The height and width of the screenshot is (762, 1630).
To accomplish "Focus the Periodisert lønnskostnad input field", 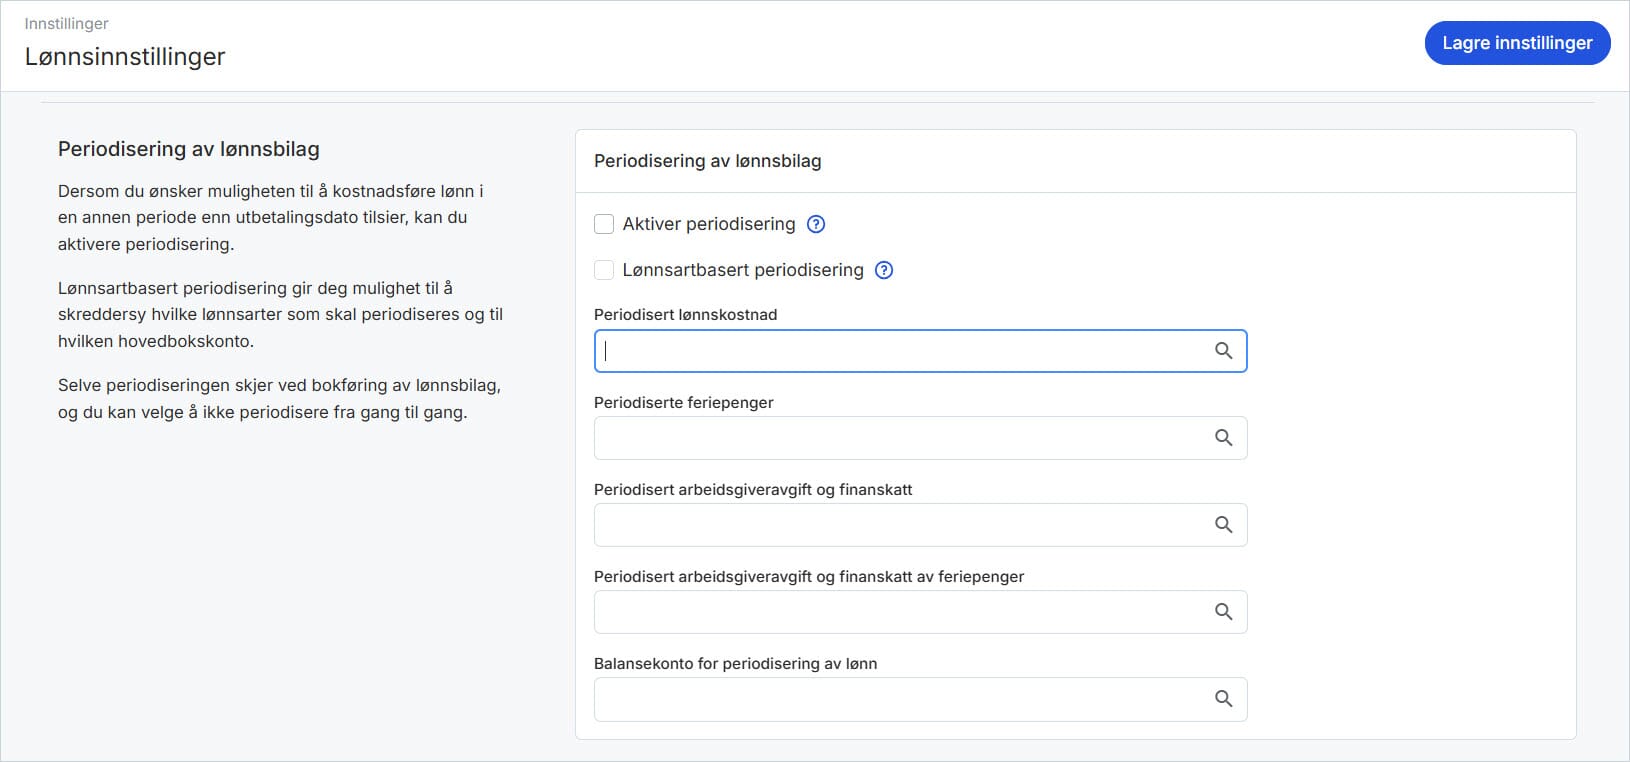I will tap(920, 351).
